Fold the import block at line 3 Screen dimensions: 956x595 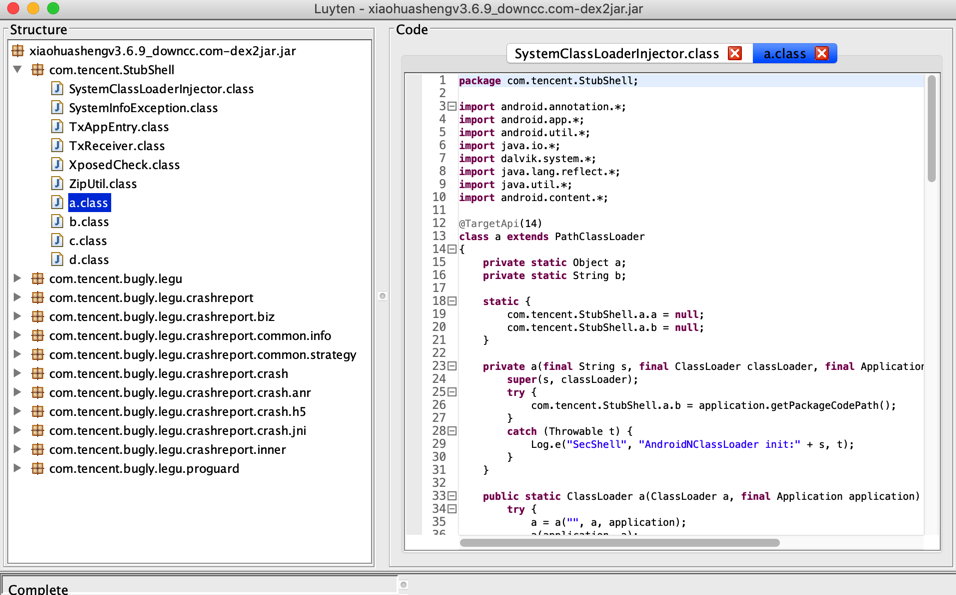point(452,106)
